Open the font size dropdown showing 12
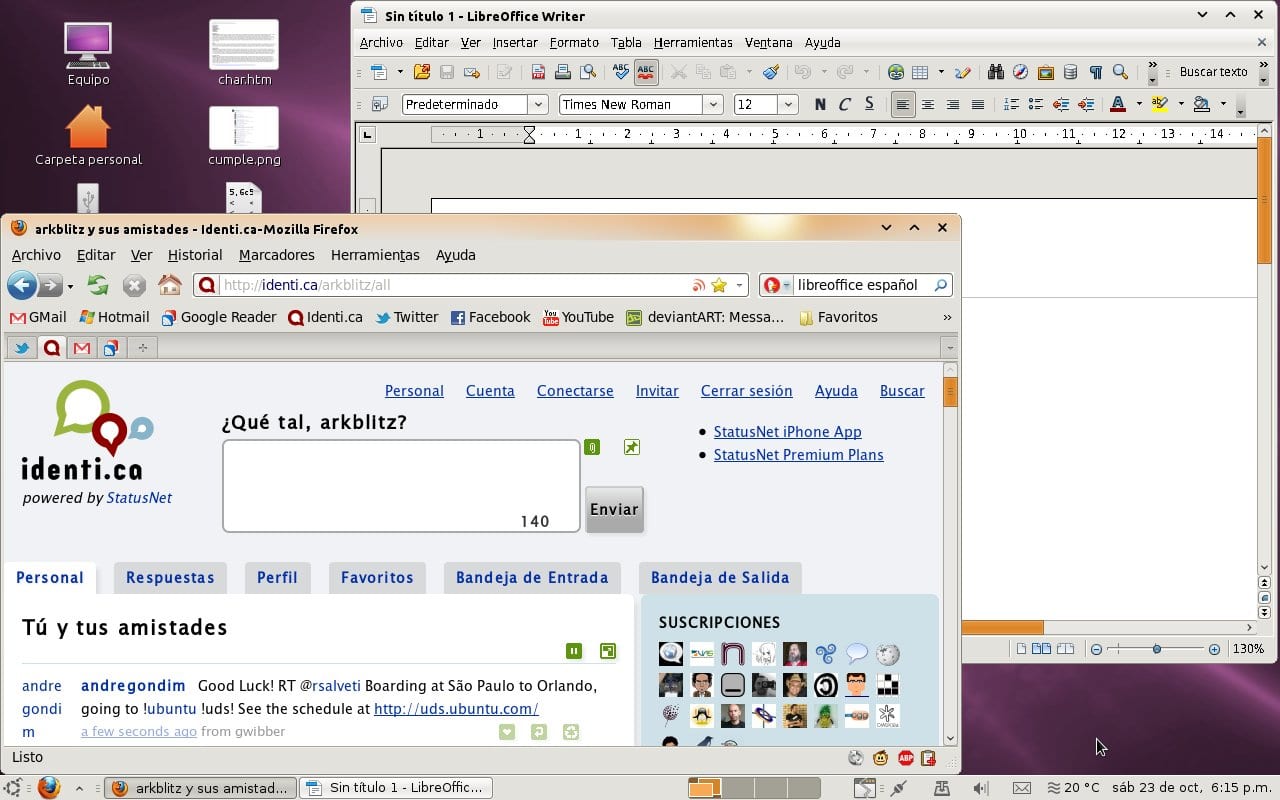Image resolution: width=1280 pixels, height=800 pixels. [787, 104]
